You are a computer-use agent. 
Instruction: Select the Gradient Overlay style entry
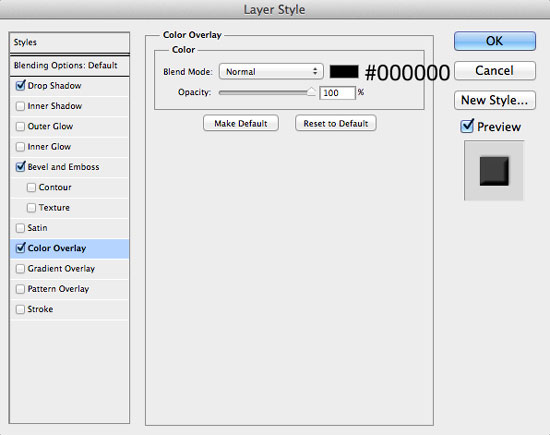(x=69, y=269)
